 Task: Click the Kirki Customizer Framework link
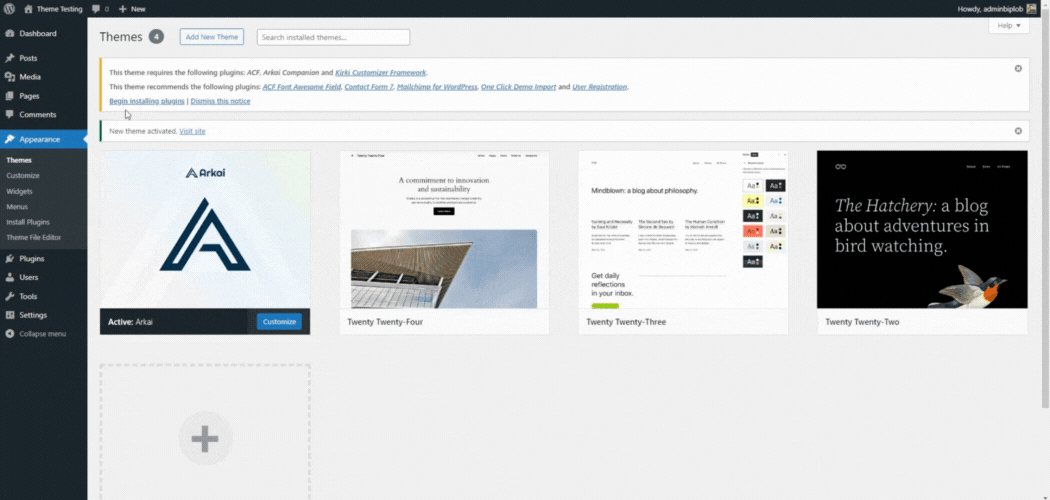(x=380, y=72)
